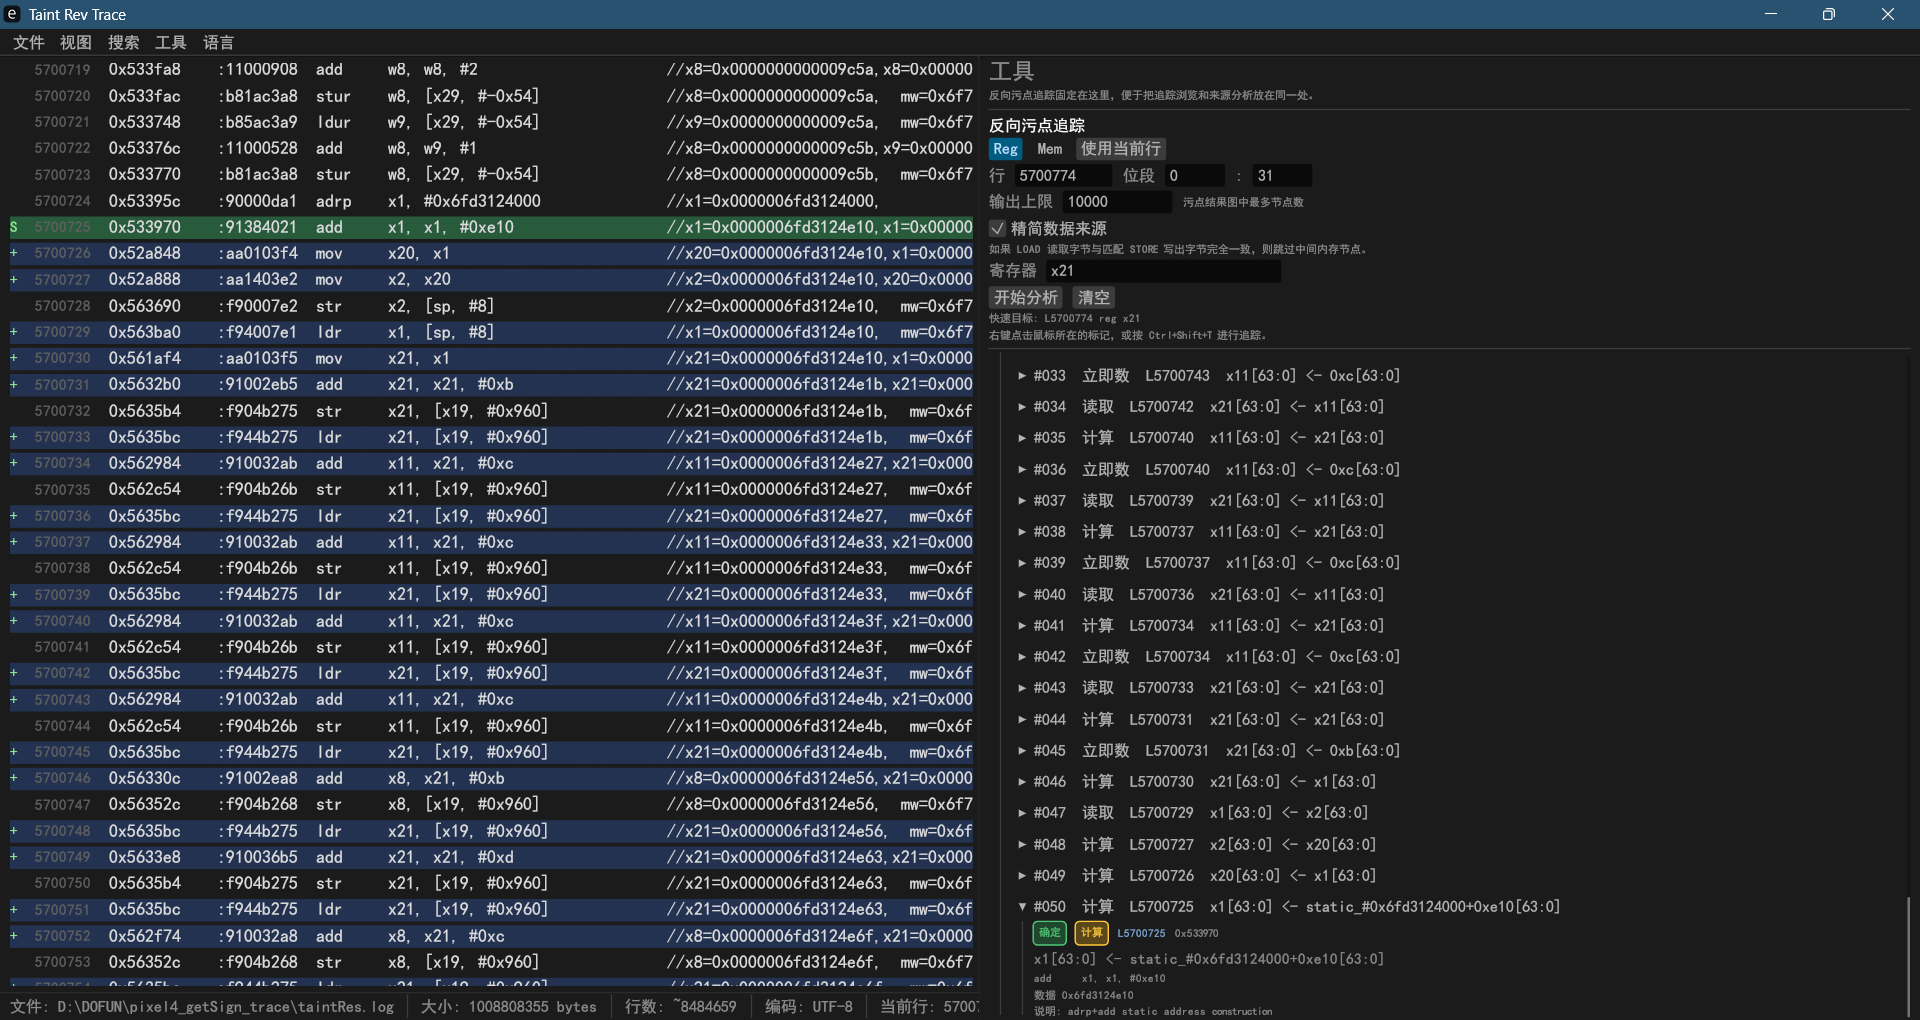Toggle the 精简数据来源 checkbox
Image resolution: width=1920 pixels, height=1020 pixels.
997,229
